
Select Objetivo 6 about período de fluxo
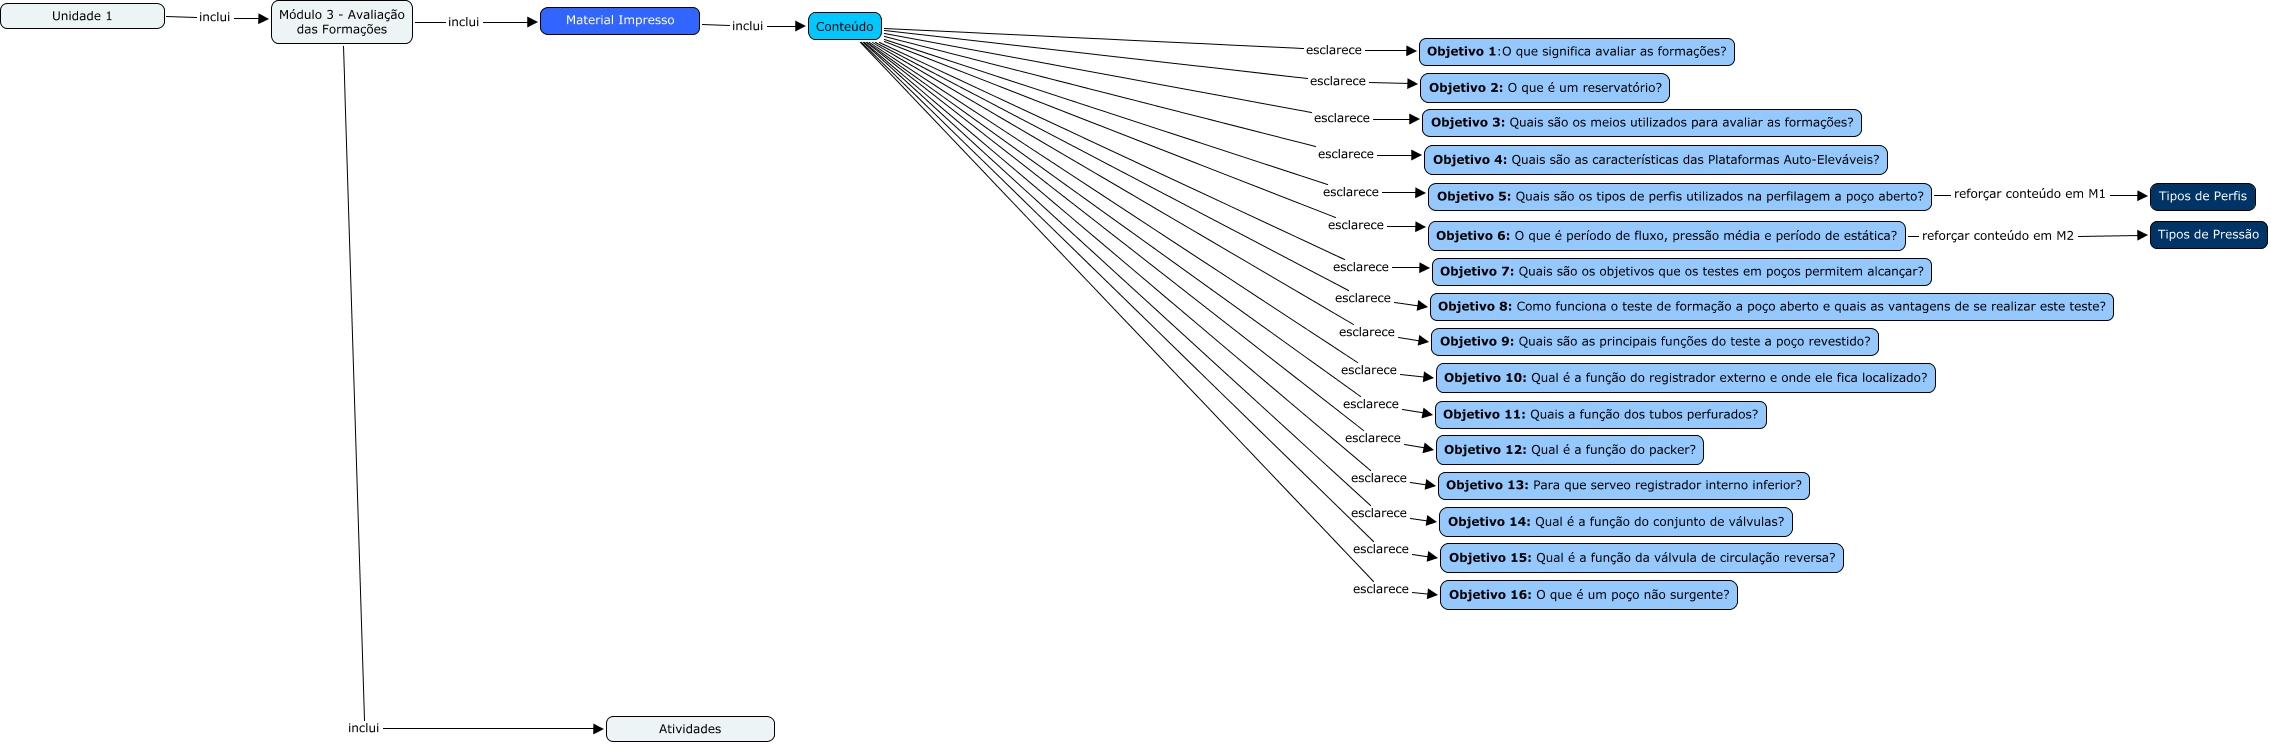click(1666, 236)
